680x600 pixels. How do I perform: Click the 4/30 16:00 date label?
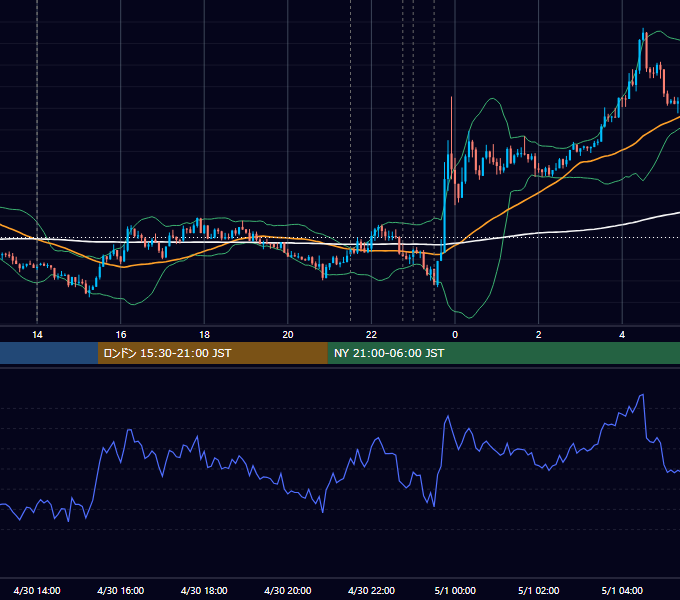[121, 590]
